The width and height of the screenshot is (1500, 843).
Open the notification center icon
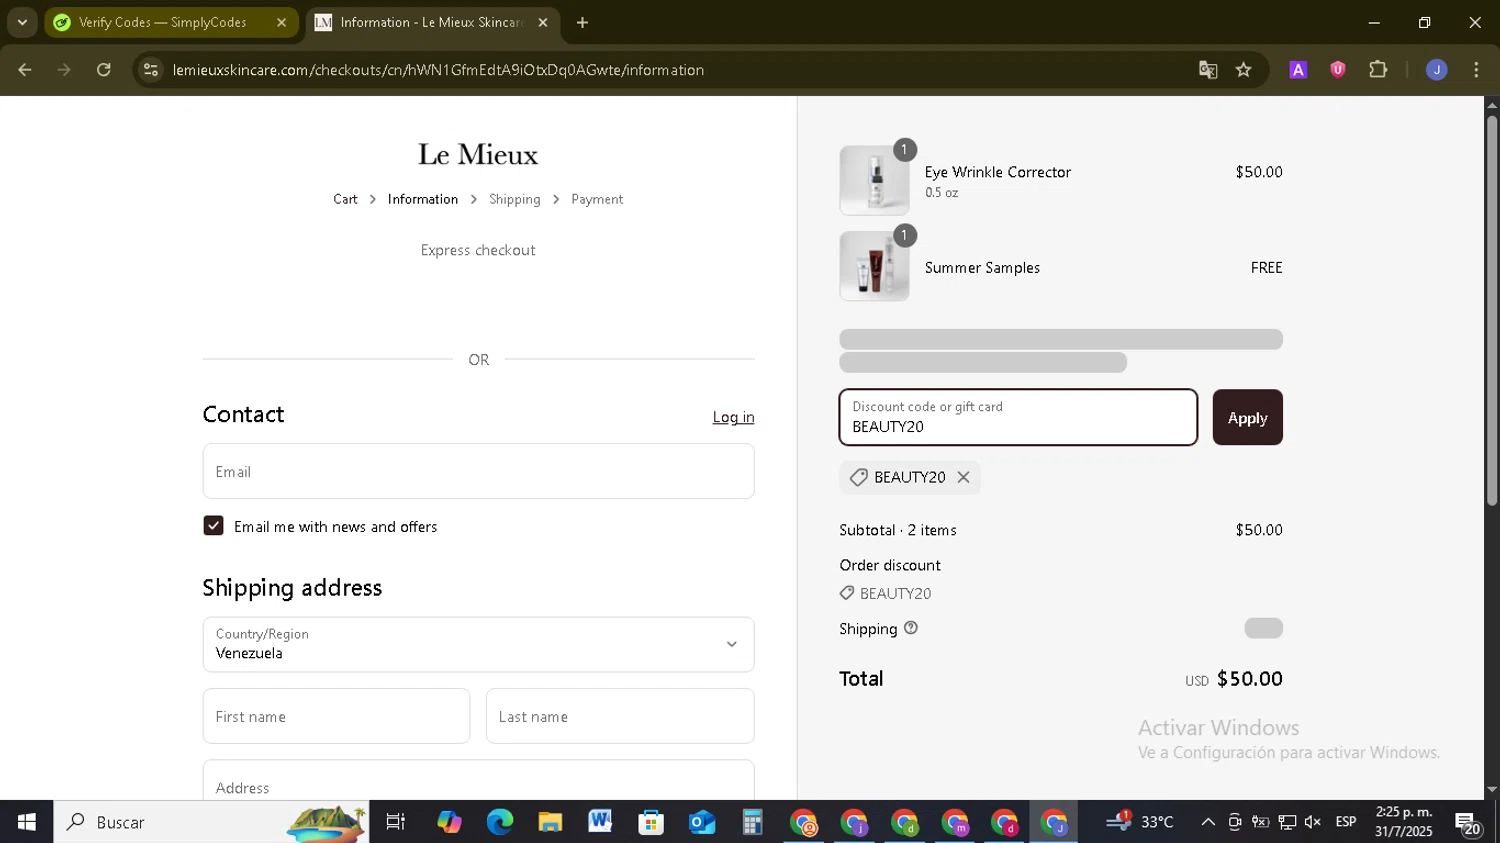tap(1468, 824)
